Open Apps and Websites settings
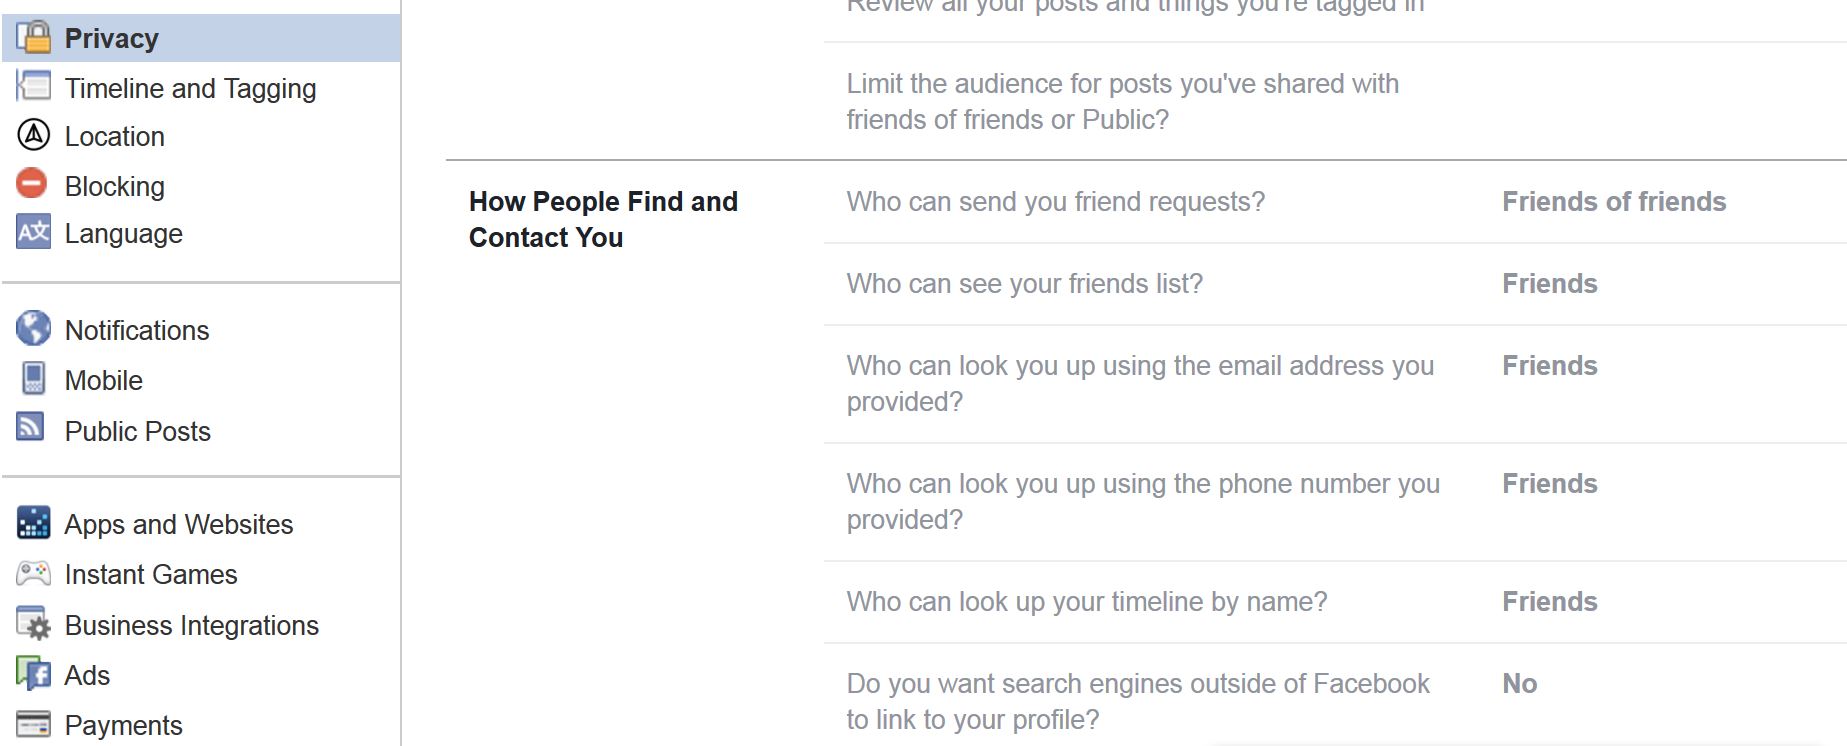This screenshot has height=746, width=1847. [179, 524]
